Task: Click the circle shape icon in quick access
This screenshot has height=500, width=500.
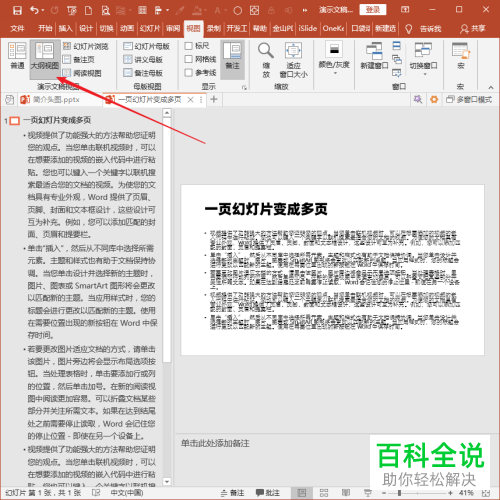Action: click(237, 11)
